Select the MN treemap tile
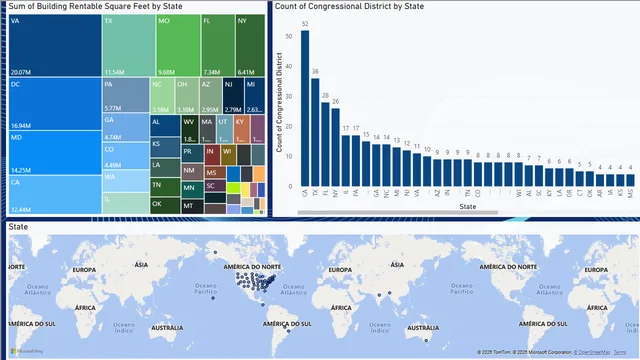Screen dimensions: 640x360 (x=192, y=190)
